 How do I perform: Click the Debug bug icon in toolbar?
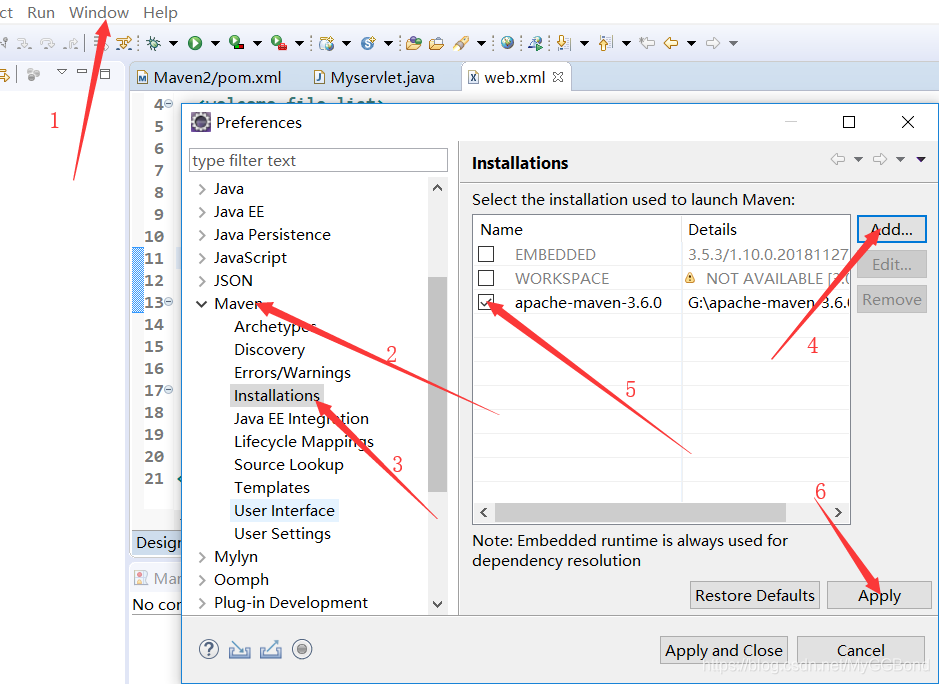(154, 43)
